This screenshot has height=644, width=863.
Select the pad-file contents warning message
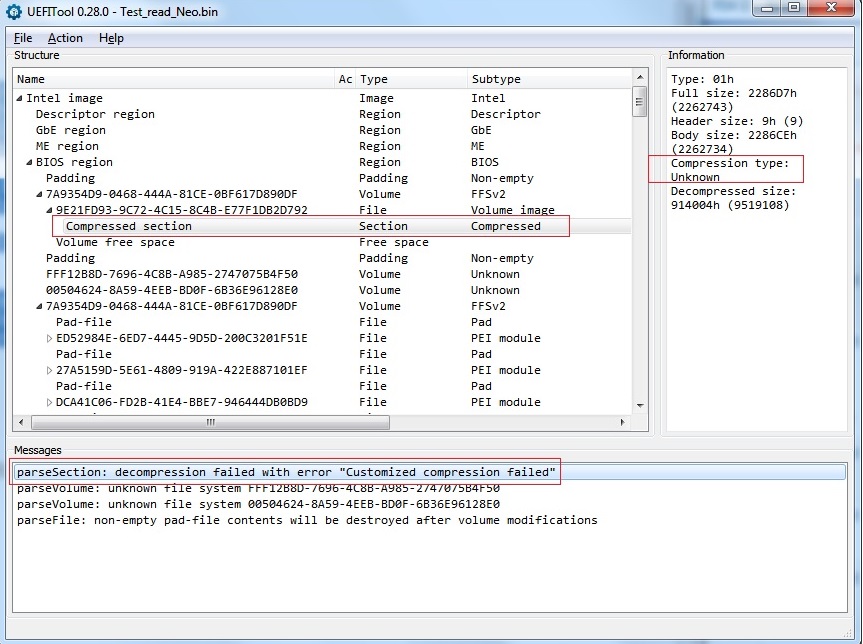(306, 520)
